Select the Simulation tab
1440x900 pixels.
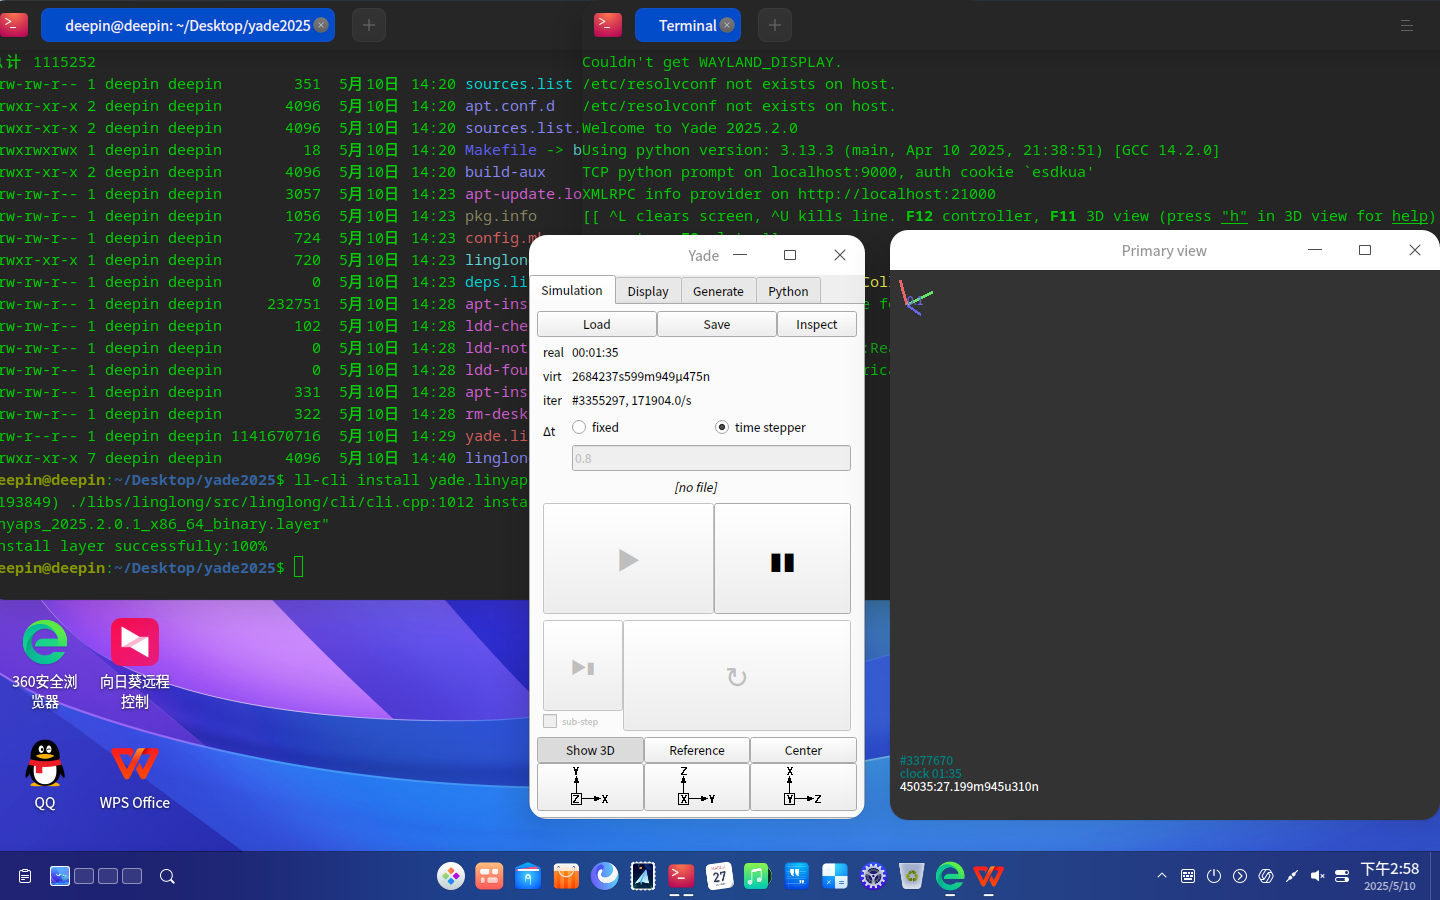[x=572, y=290]
